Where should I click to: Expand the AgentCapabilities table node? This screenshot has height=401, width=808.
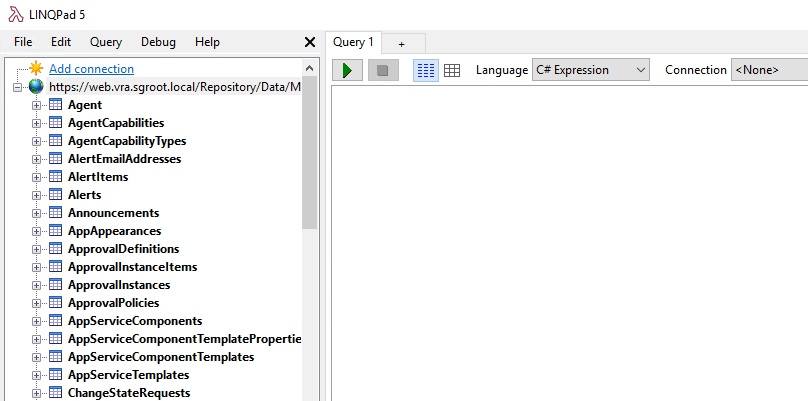[x=36, y=123]
